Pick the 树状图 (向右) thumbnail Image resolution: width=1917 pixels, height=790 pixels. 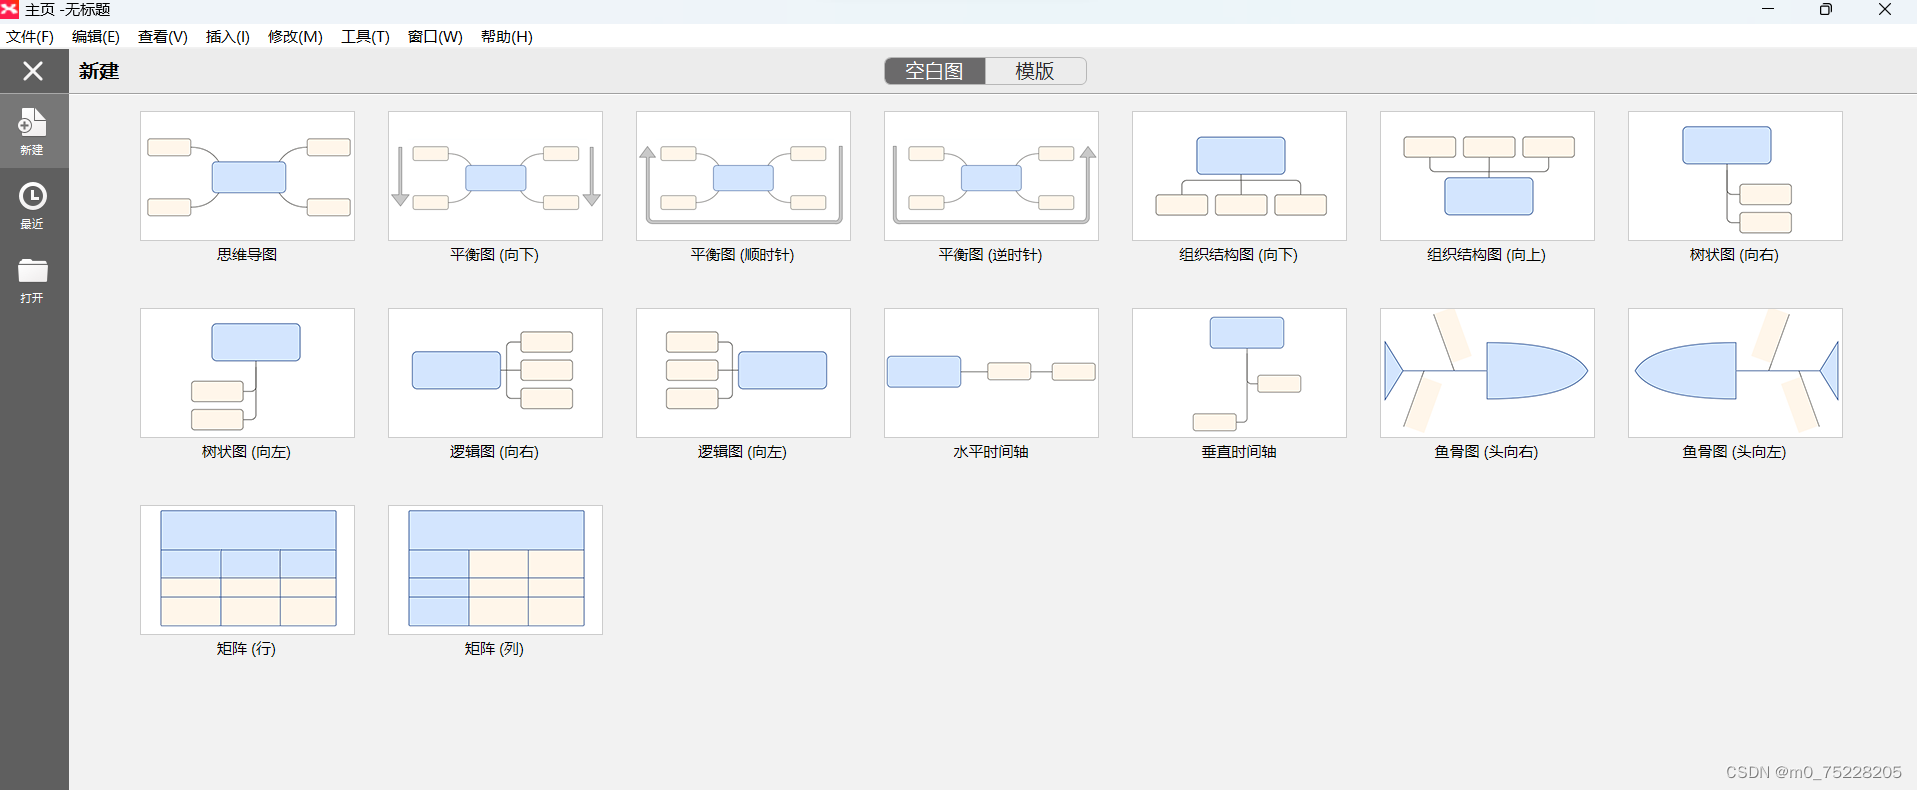point(1735,176)
